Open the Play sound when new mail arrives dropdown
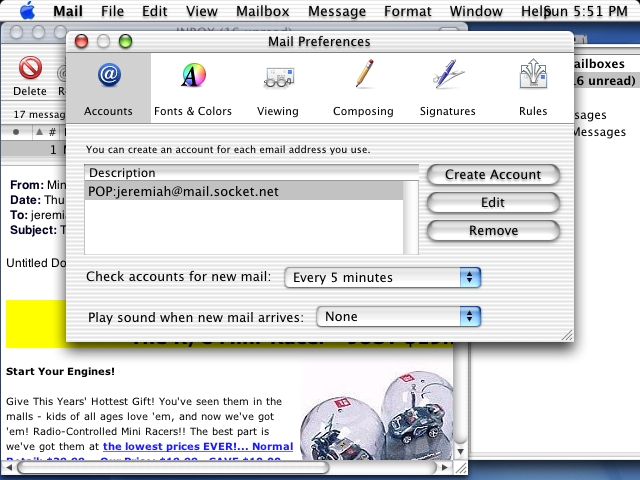This screenshot has width=640, height=480. coord(399,317)
